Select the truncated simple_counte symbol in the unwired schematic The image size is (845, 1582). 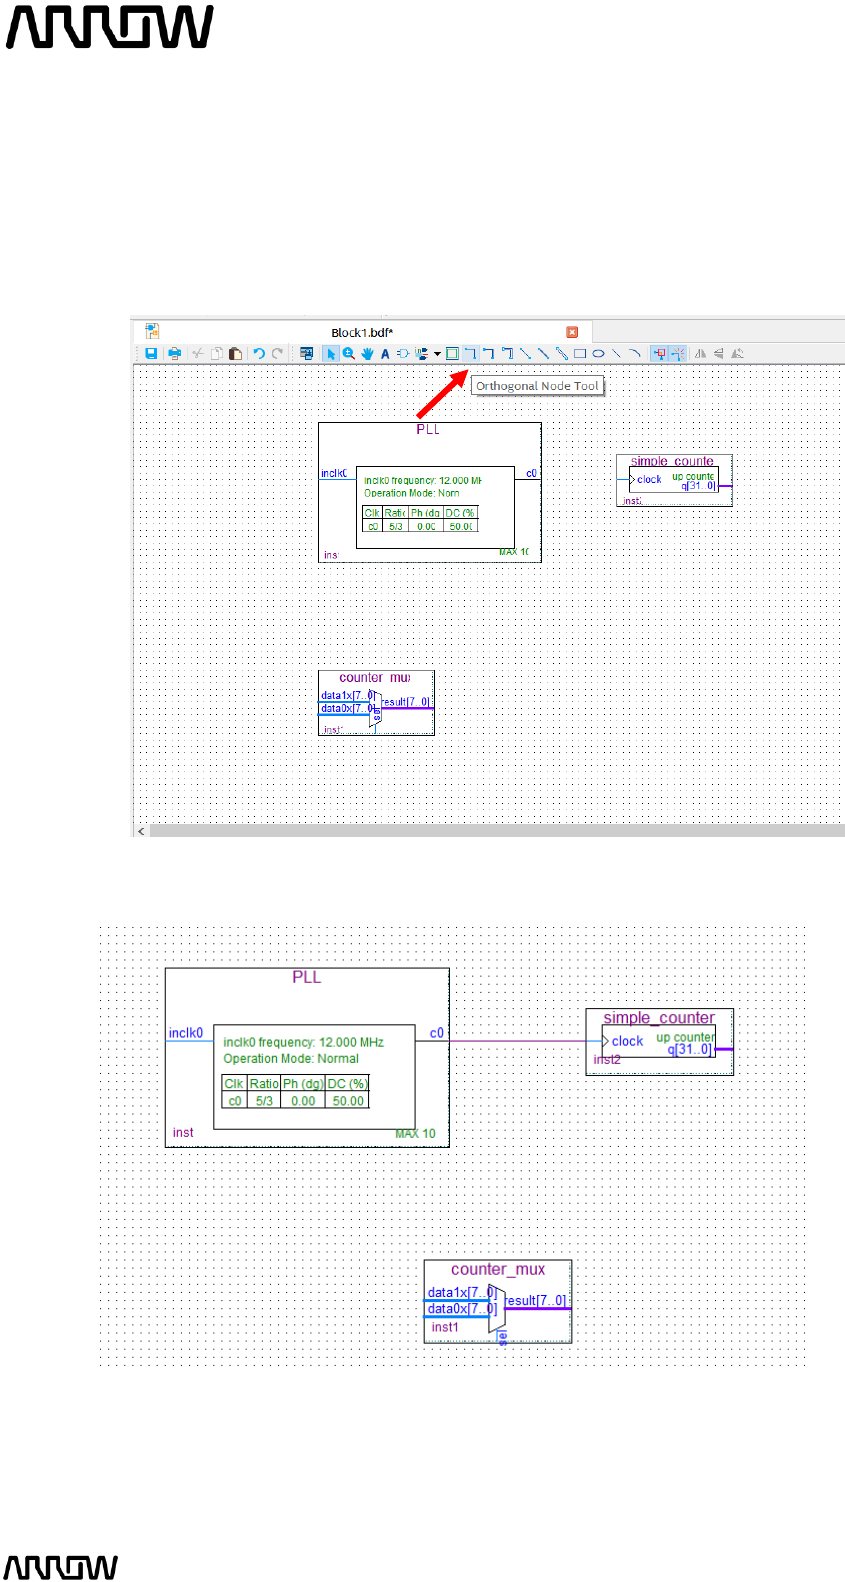click(674, 481)
